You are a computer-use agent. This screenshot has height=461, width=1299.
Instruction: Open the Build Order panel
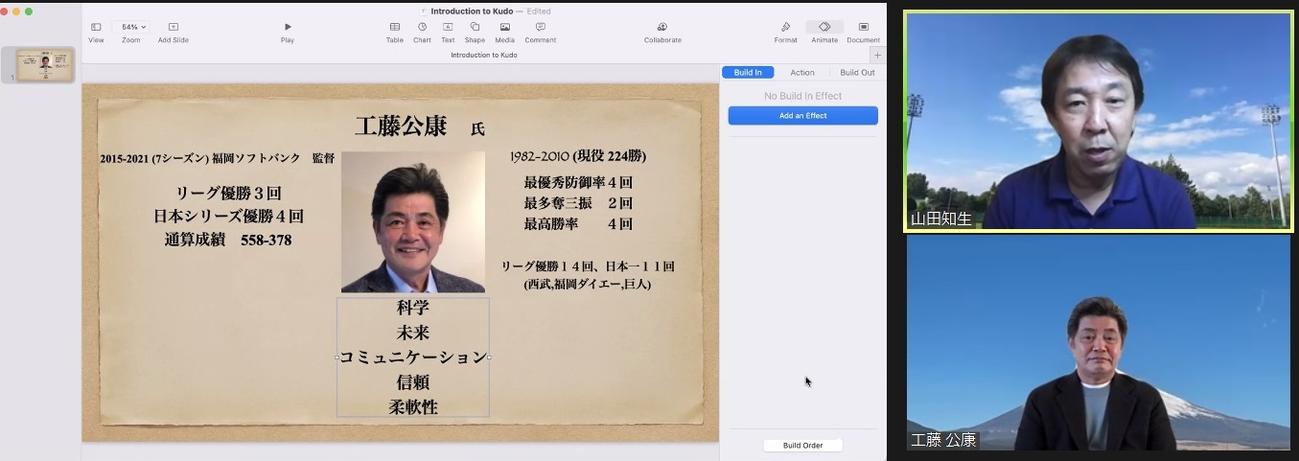click(803, 445)
